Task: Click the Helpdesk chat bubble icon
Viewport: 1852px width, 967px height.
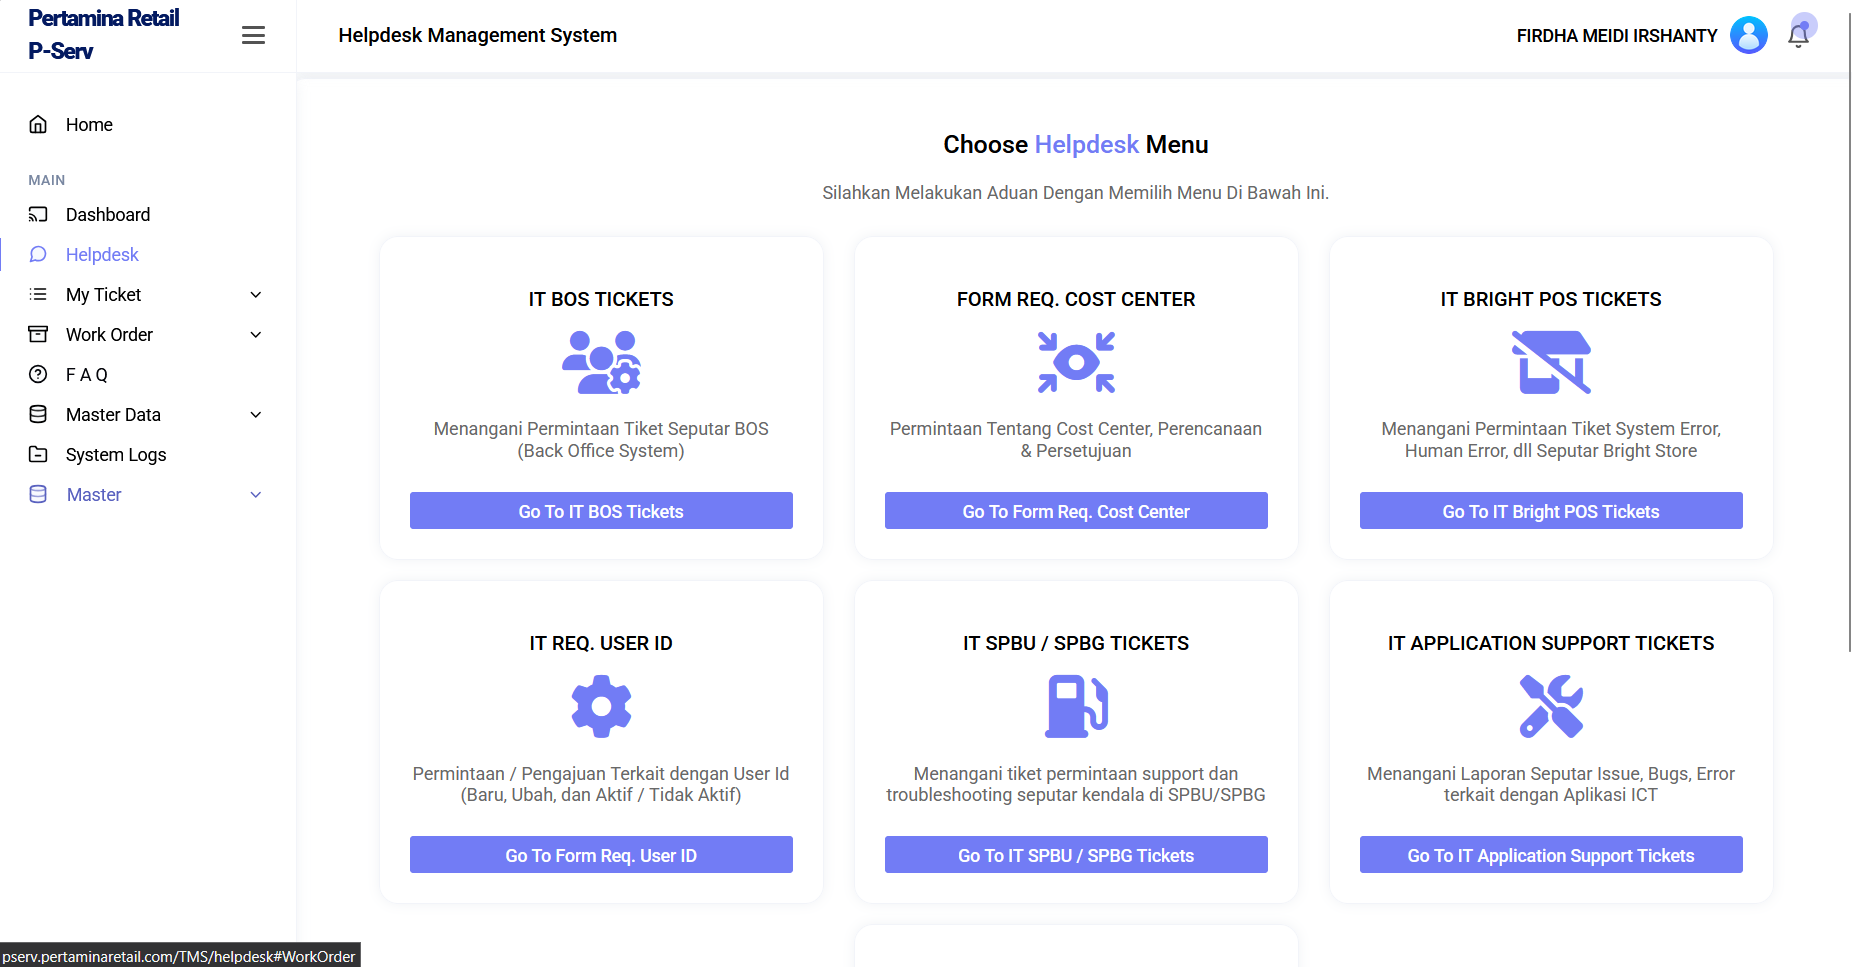Action: click(38, 254)
